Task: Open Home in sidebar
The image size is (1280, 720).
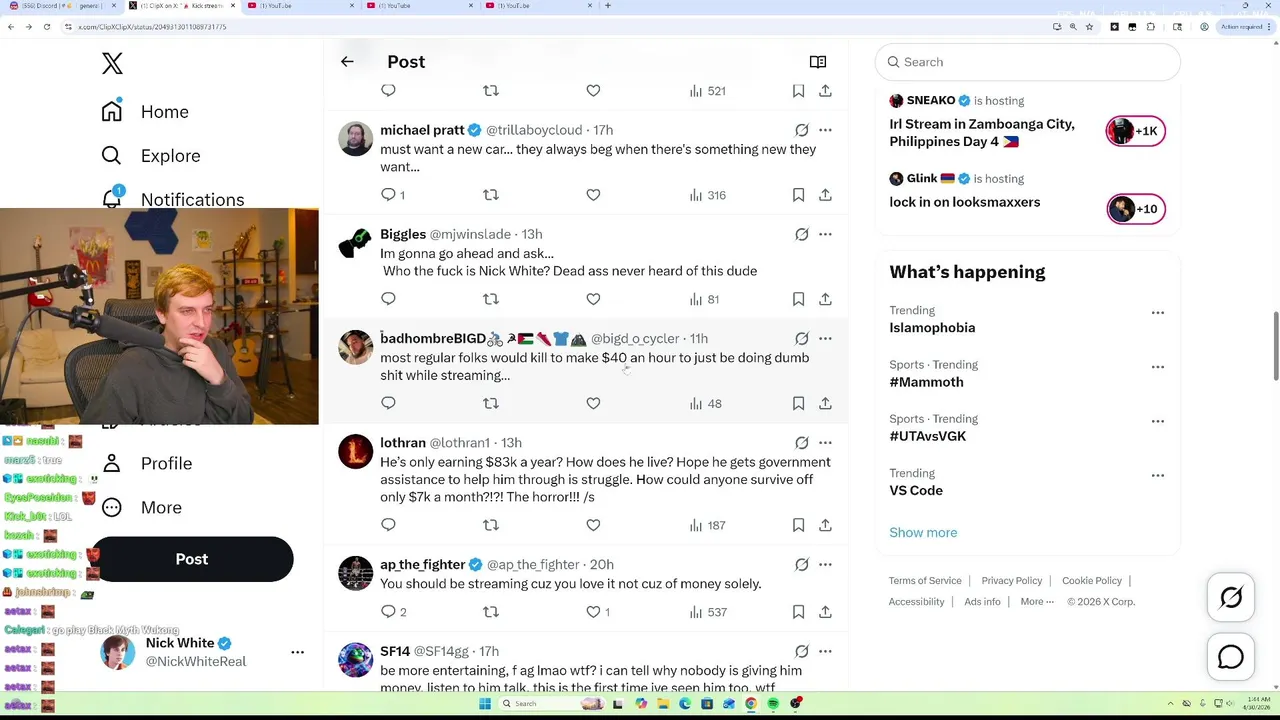Action: click(145, 112)
